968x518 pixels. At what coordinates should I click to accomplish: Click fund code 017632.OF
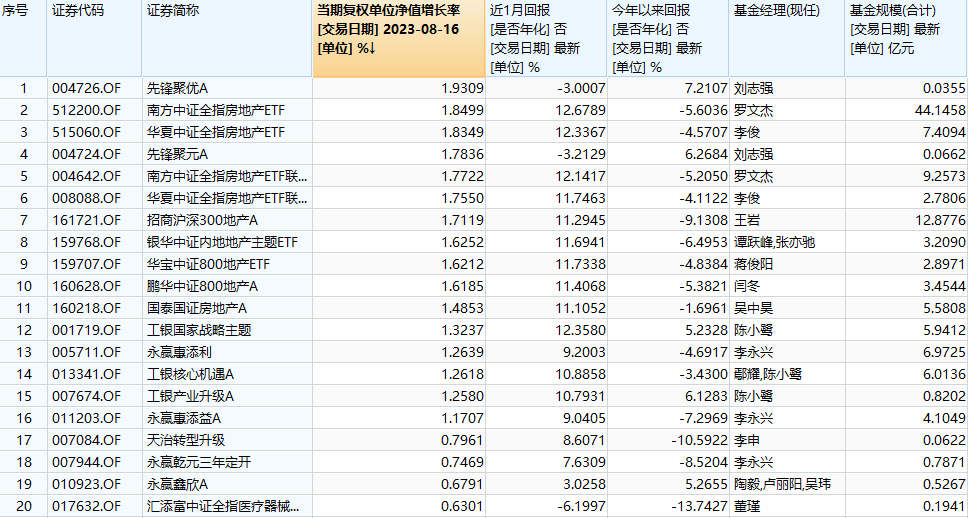86,506
